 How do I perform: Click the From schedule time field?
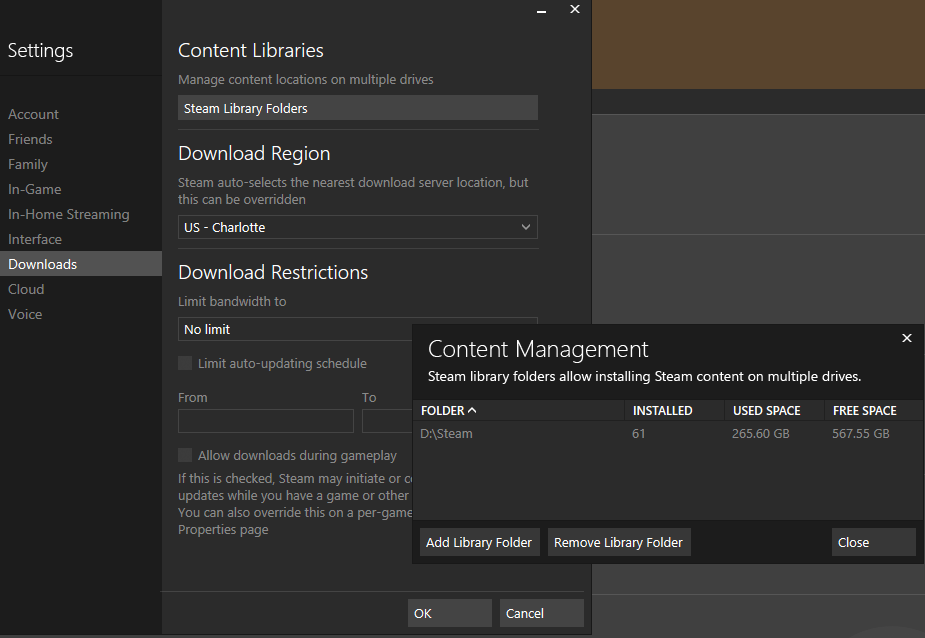[265, 421]
